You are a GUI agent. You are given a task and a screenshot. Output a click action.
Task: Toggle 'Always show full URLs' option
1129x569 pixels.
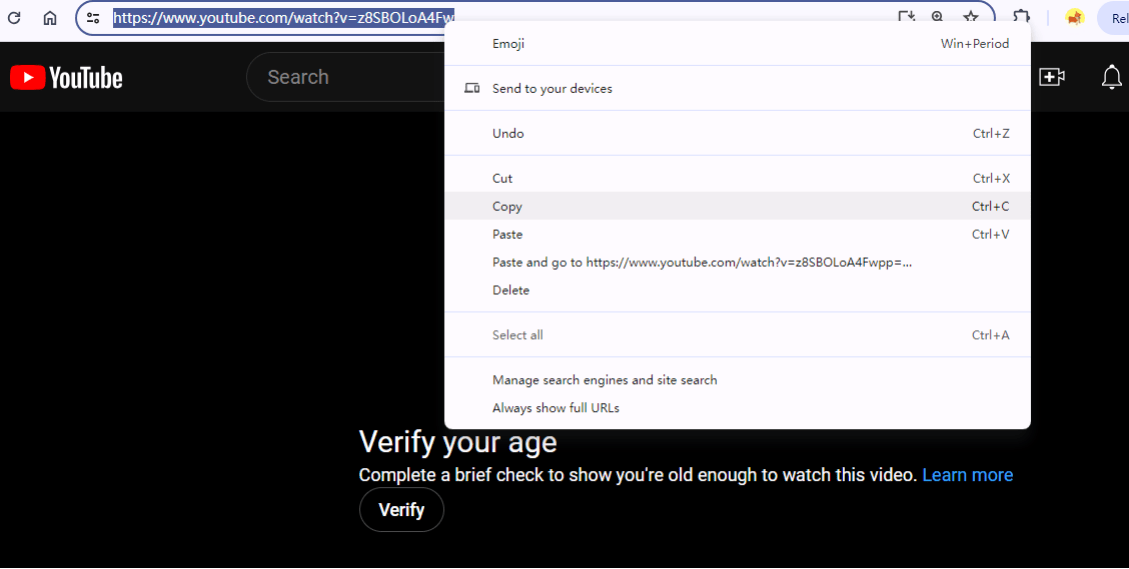point(555,408)
